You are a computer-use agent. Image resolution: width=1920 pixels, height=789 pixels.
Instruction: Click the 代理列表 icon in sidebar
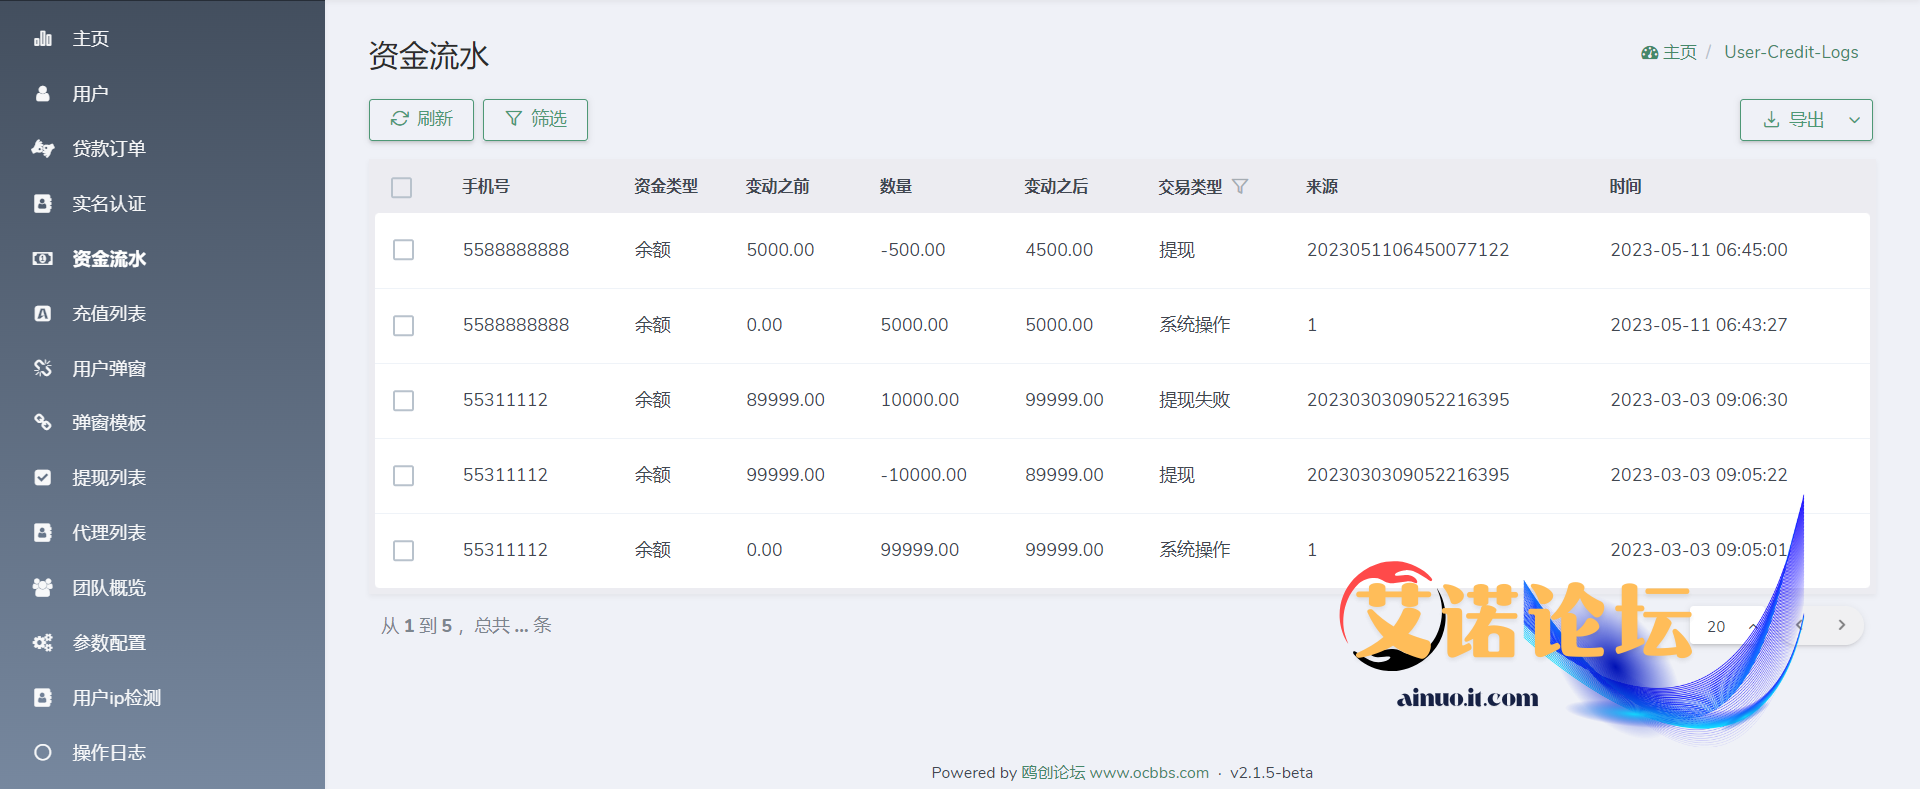(x=43, y=533)
